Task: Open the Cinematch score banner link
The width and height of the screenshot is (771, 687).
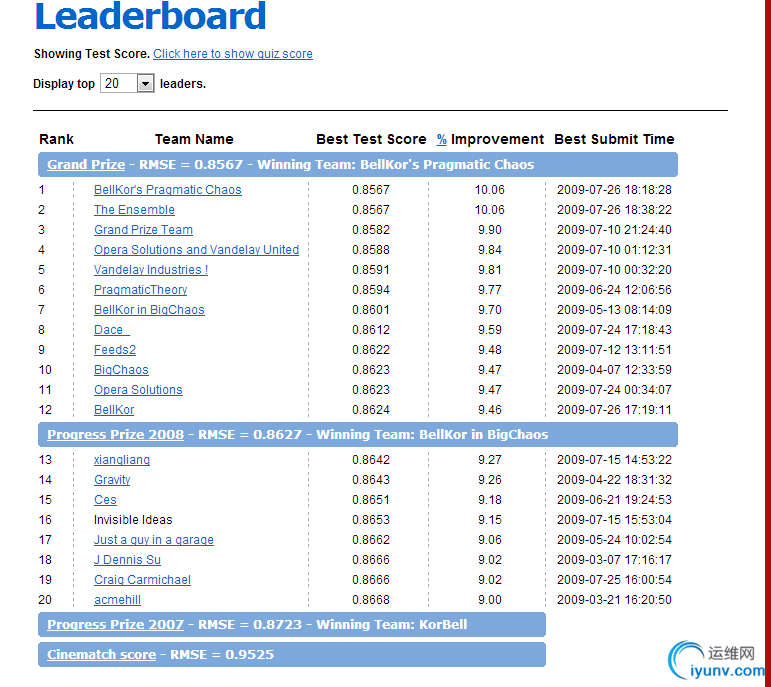Action: tap(101, 655)
